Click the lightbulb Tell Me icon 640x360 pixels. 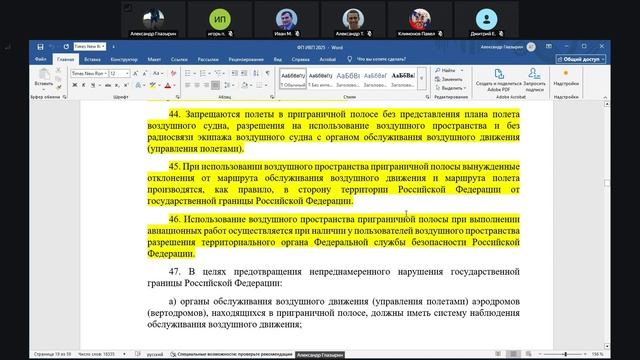pyautogui.click(x=349, y=59)
